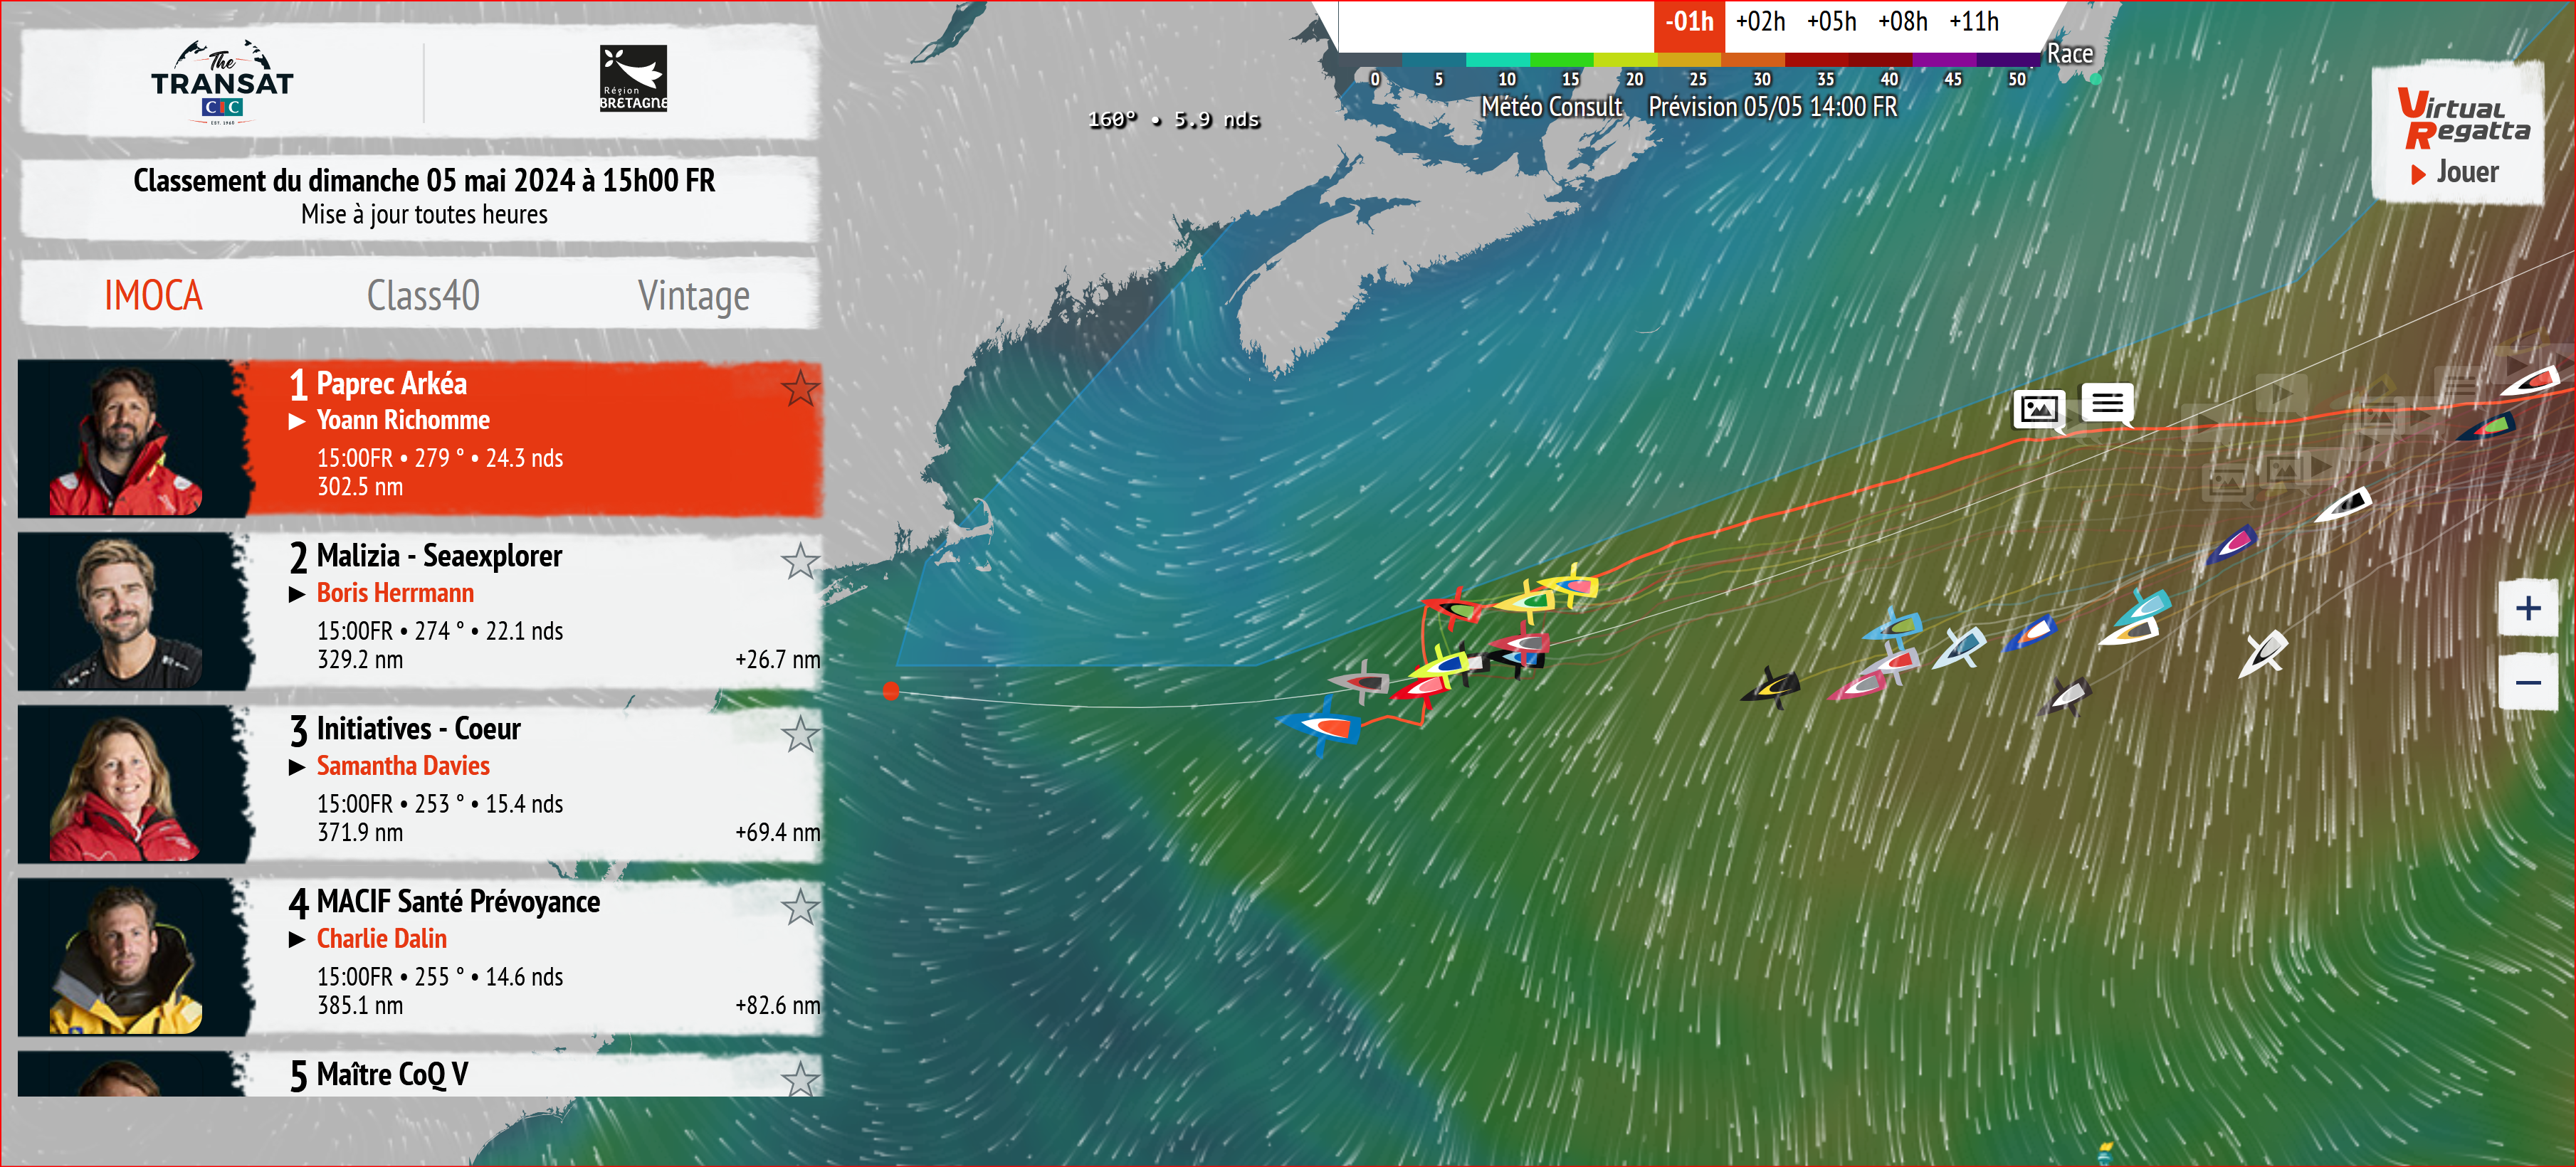Click the 302.5 nm distance value
The image size is (2576, 1167).
[360, 487]
